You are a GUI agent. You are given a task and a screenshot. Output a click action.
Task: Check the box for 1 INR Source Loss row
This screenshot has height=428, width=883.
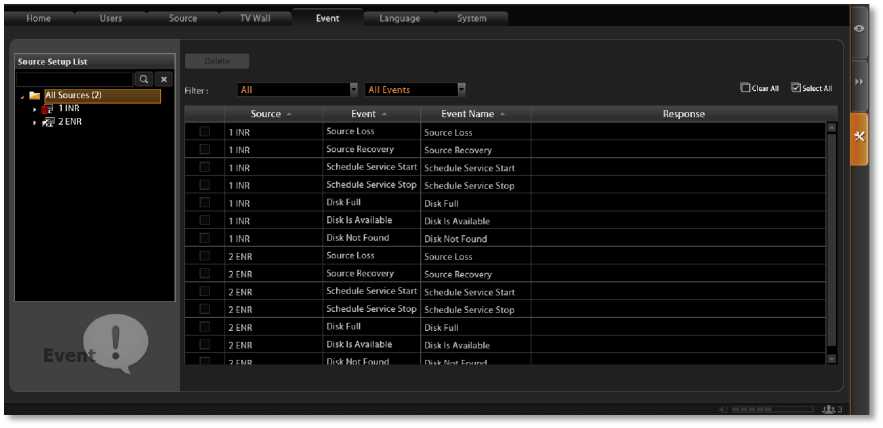(x=205, y=132)
